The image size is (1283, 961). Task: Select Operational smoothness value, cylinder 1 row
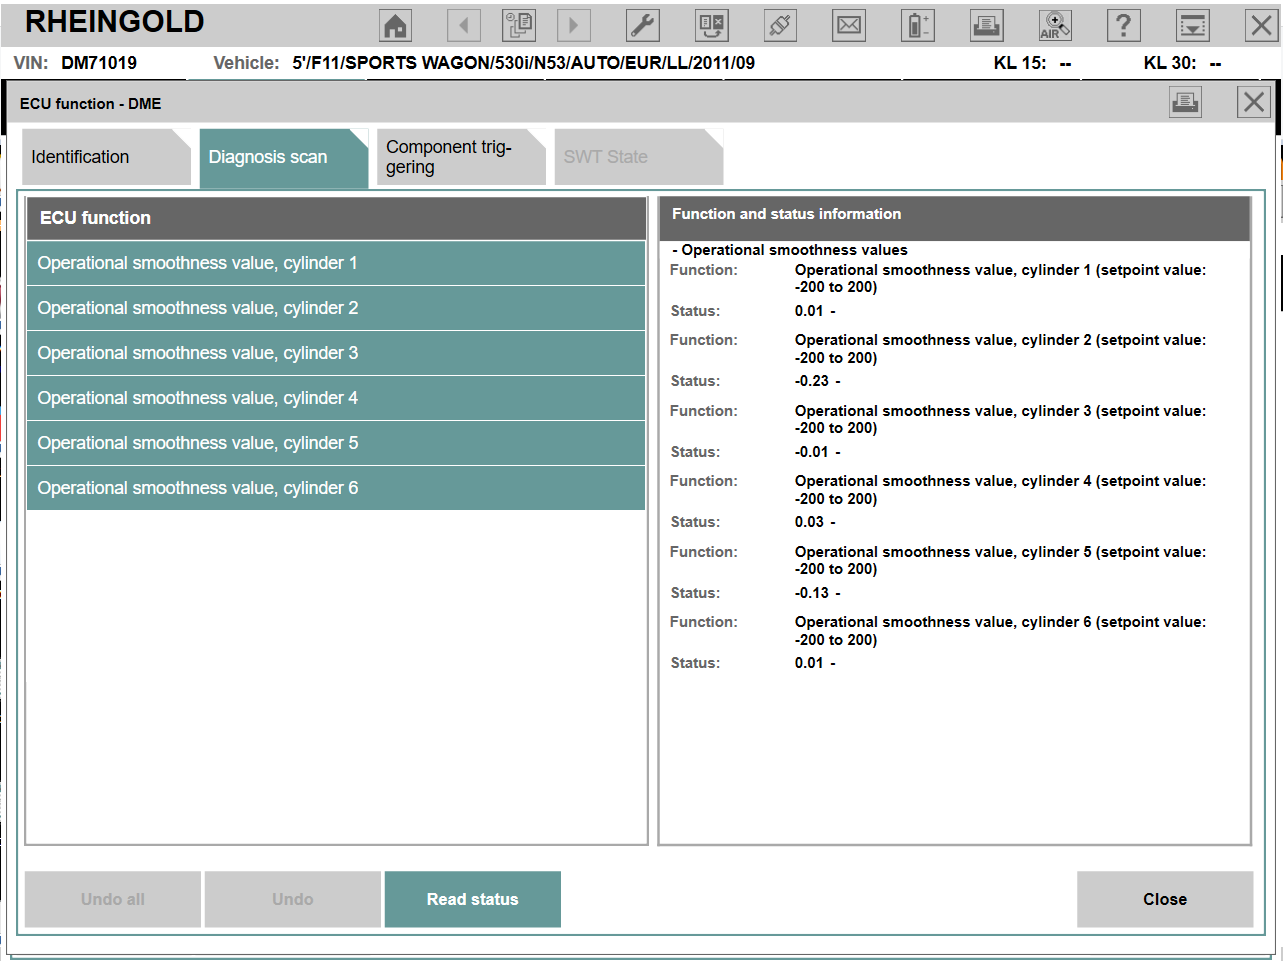336,263
